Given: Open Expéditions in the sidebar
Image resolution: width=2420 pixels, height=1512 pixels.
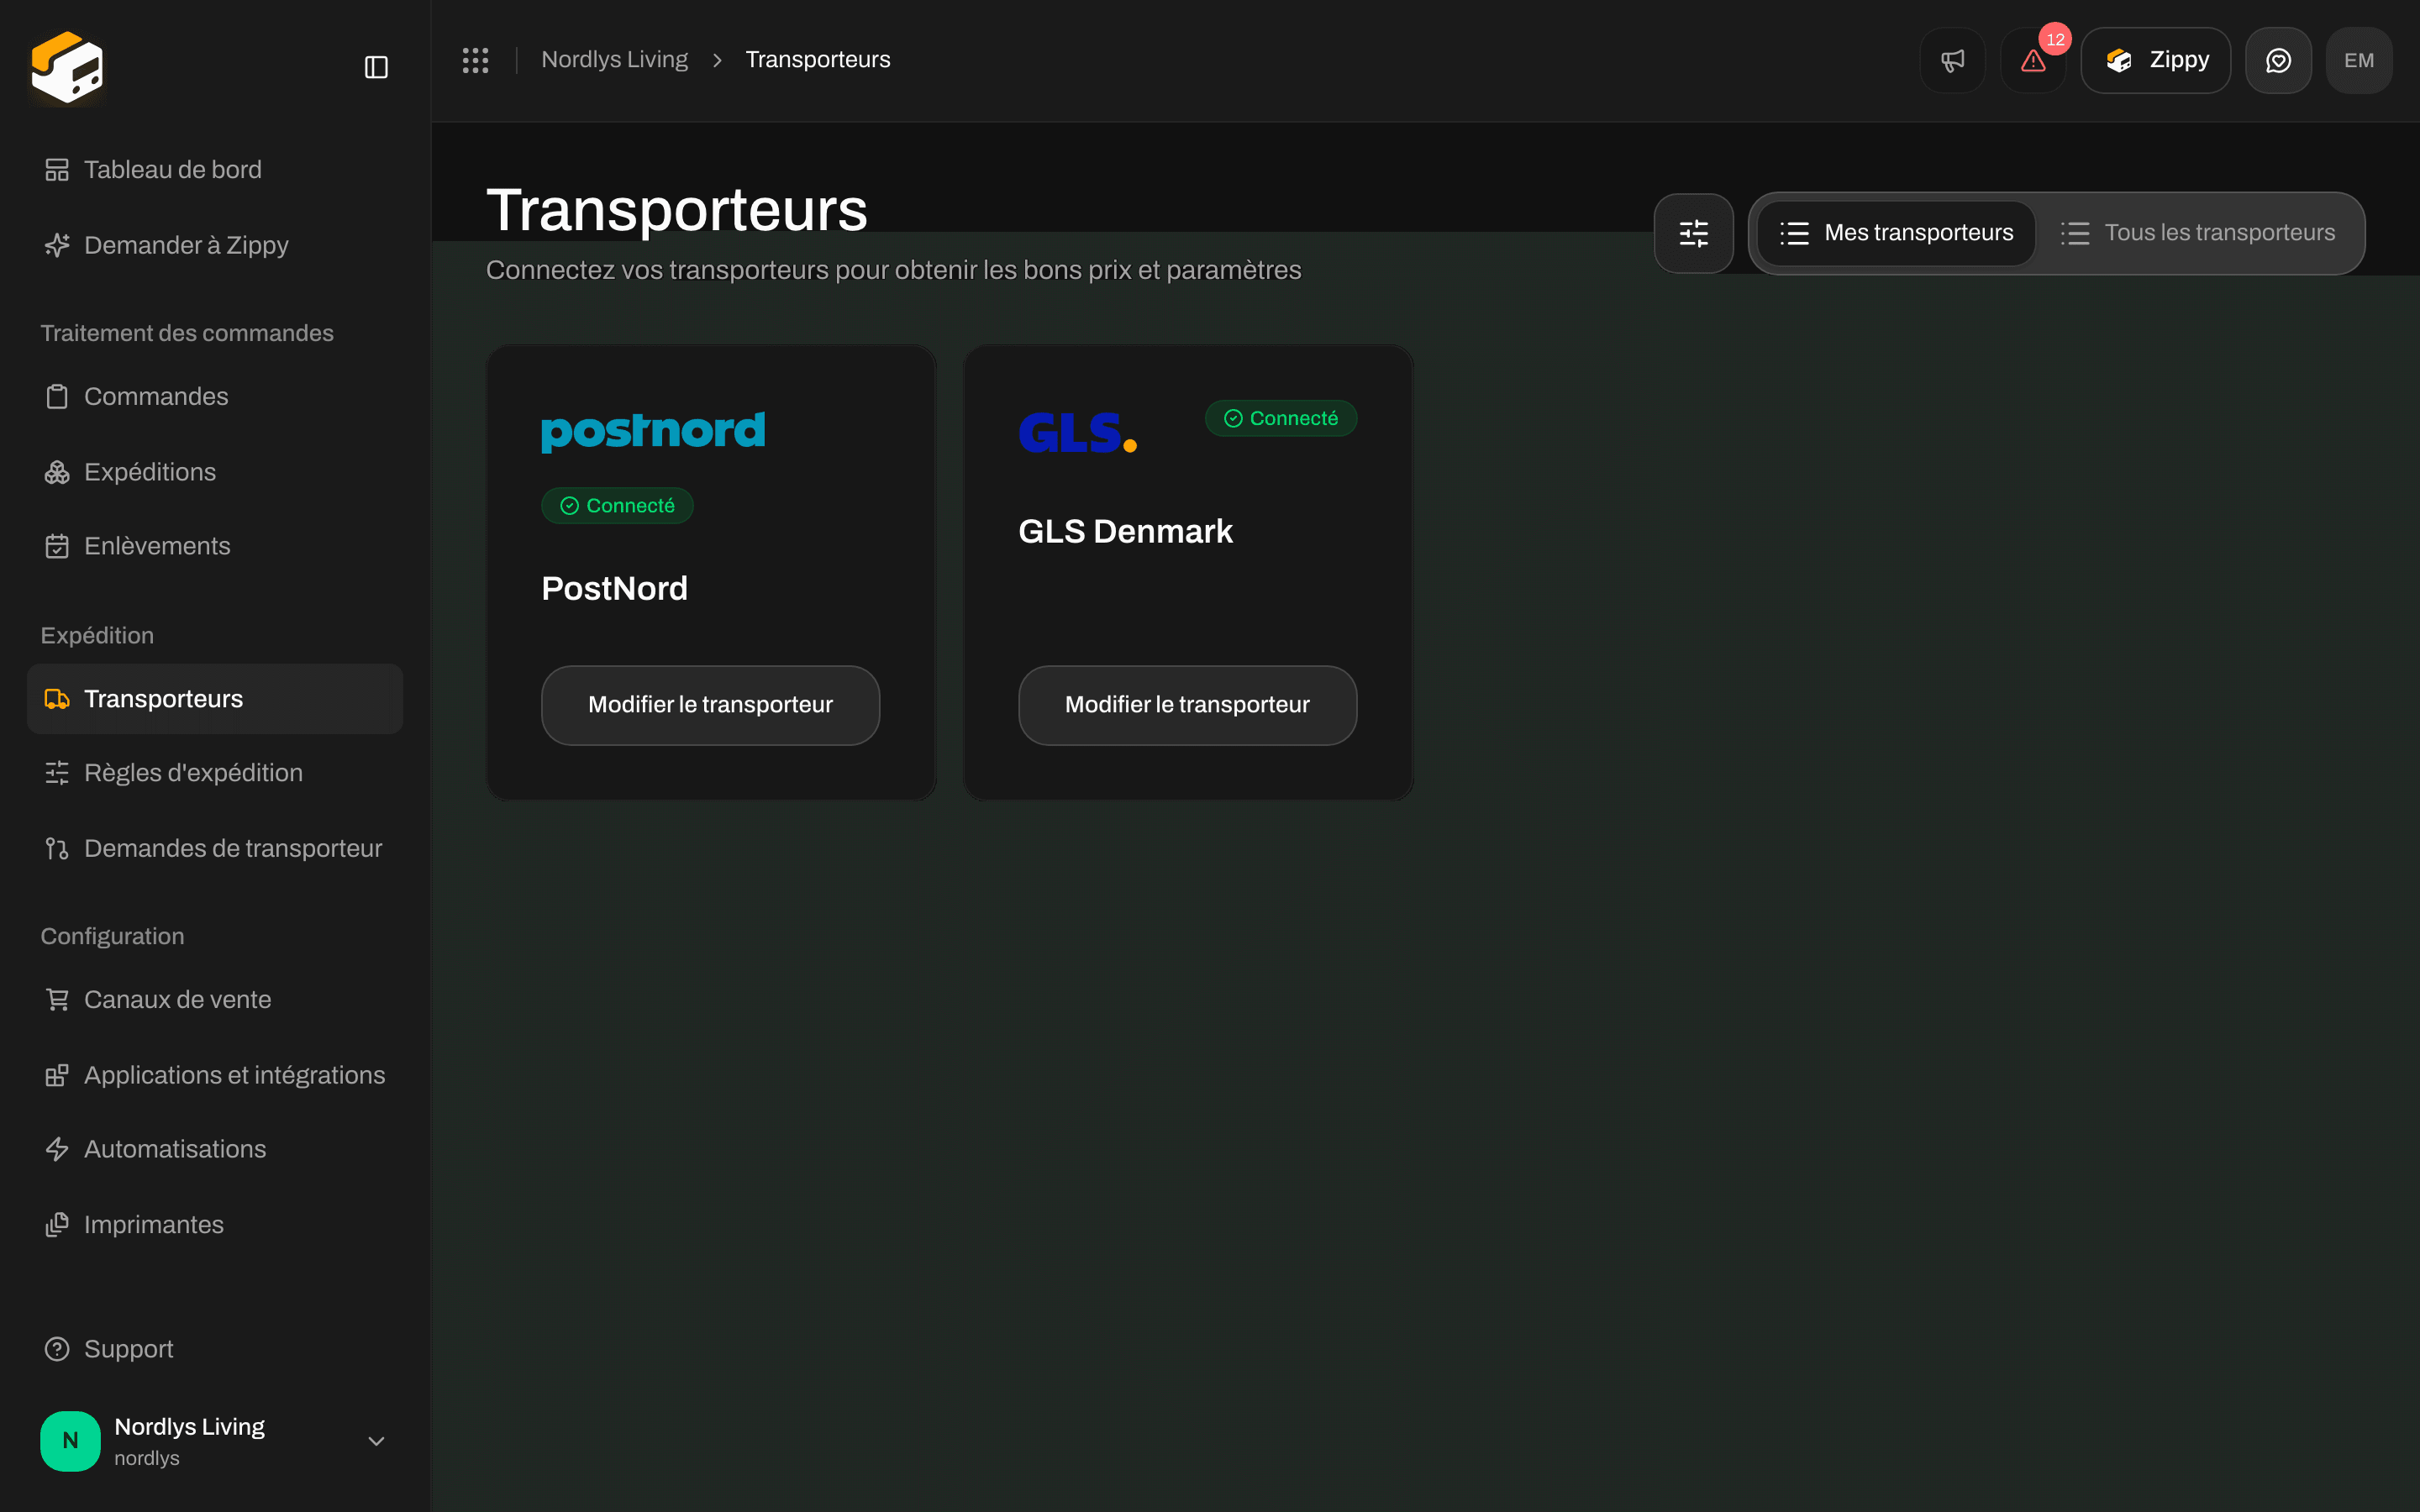Looking at the screenshot, I should 215,472.
